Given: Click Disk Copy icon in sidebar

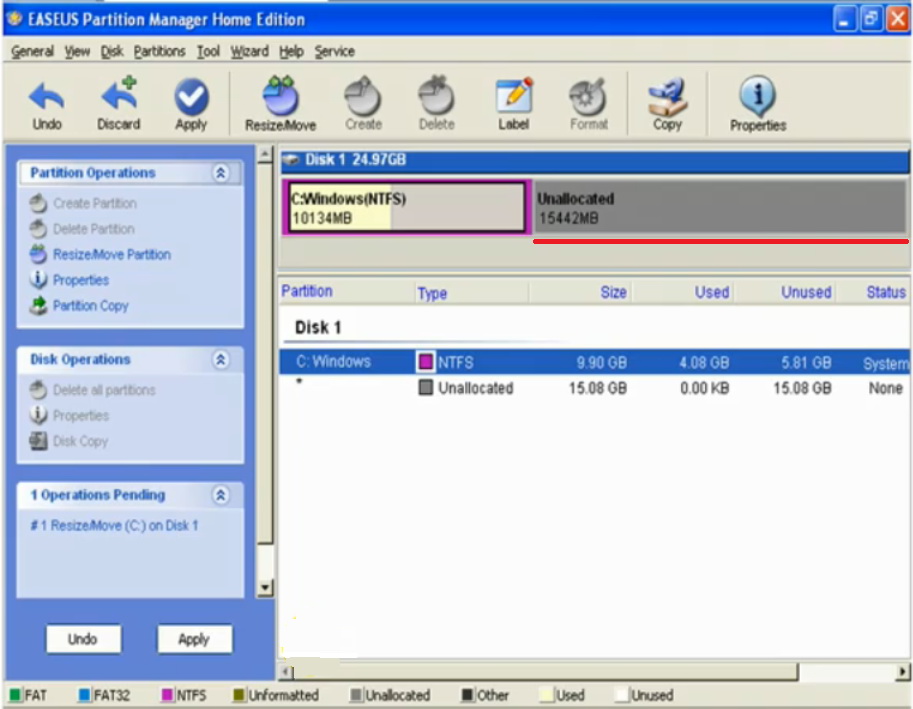Looking at the screenshot, I should coord(38,441).
